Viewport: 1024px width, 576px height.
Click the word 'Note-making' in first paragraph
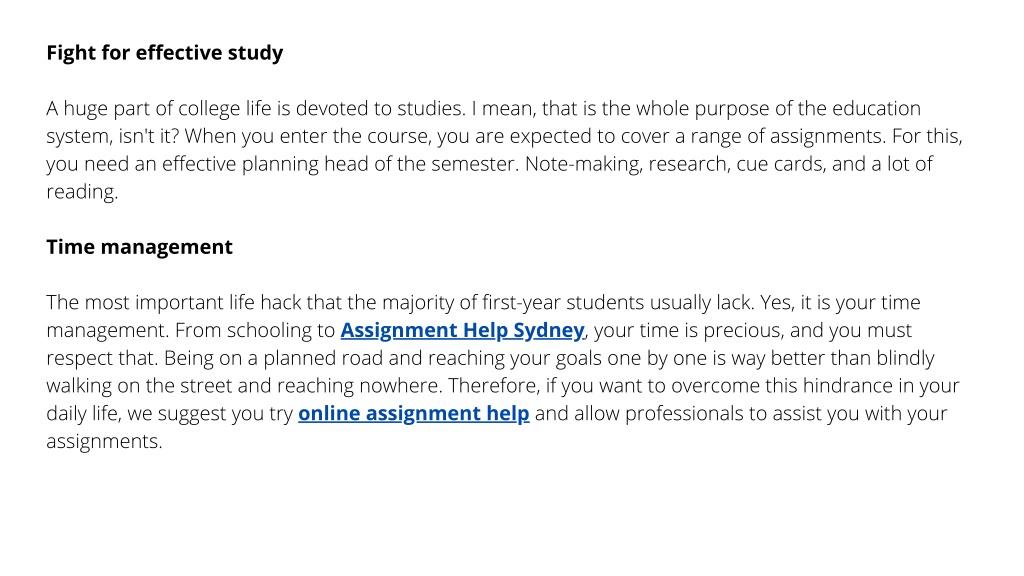pyautogui.click(x=584, y=164)
